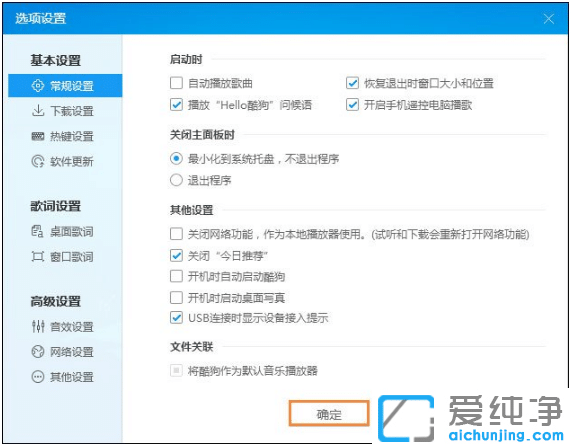The height and width of the screenshot is (448, 572).
Task: Click the keyboard icon beside 热键设置
Action: (x=38, y=136)
